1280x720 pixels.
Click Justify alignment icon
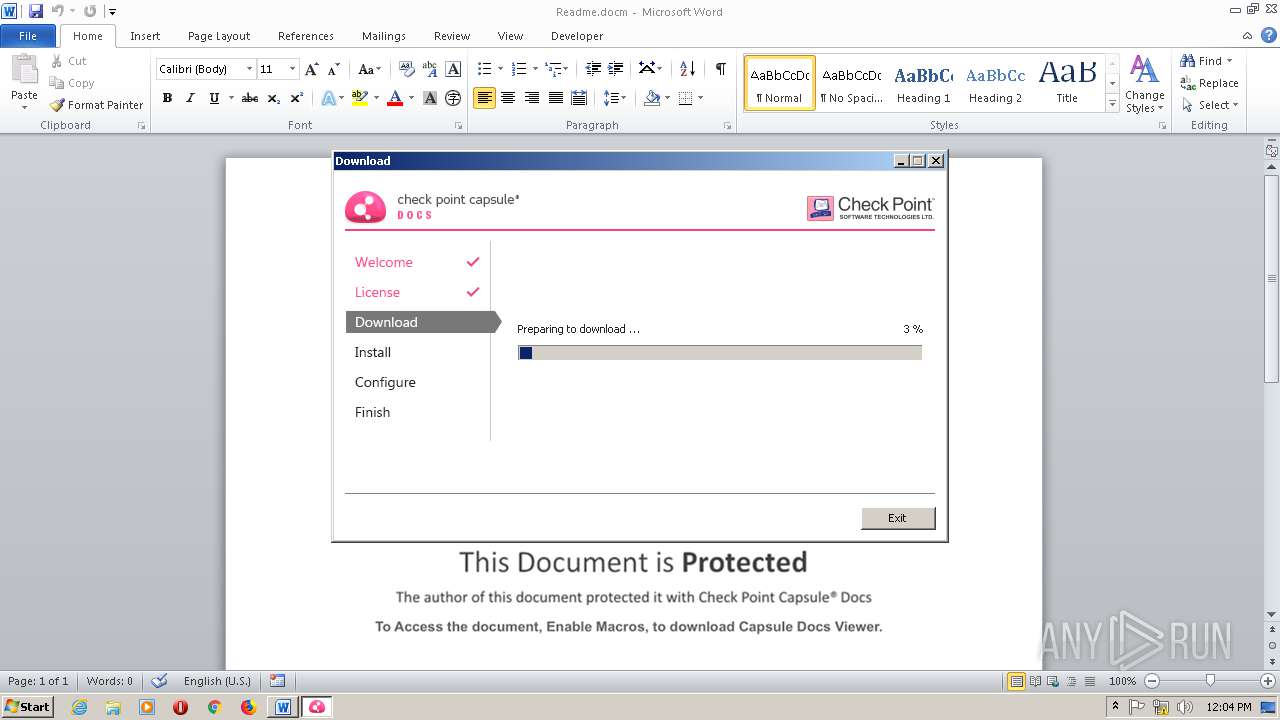(556, 98)
